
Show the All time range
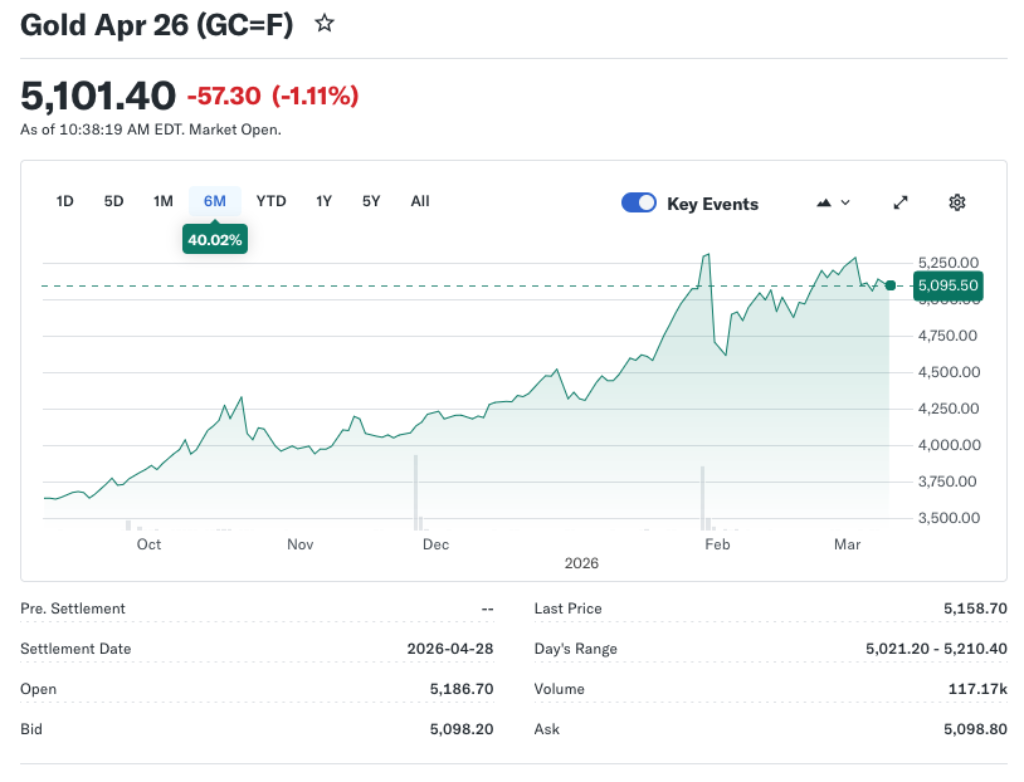[419, 201]
